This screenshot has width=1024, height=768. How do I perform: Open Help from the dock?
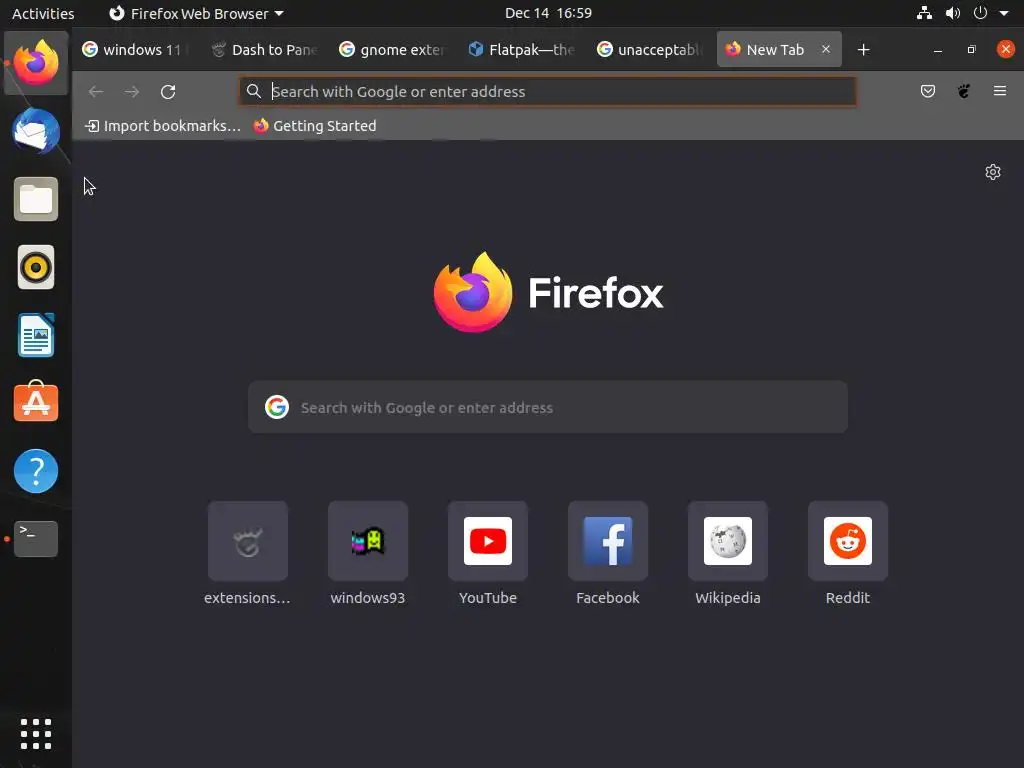pos(36,471)
